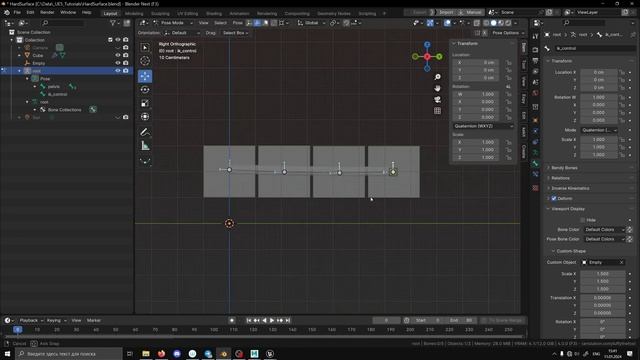Select the Annotate tool
The image size is (640, 360).
pyautogui.click(x=145, y=132)
